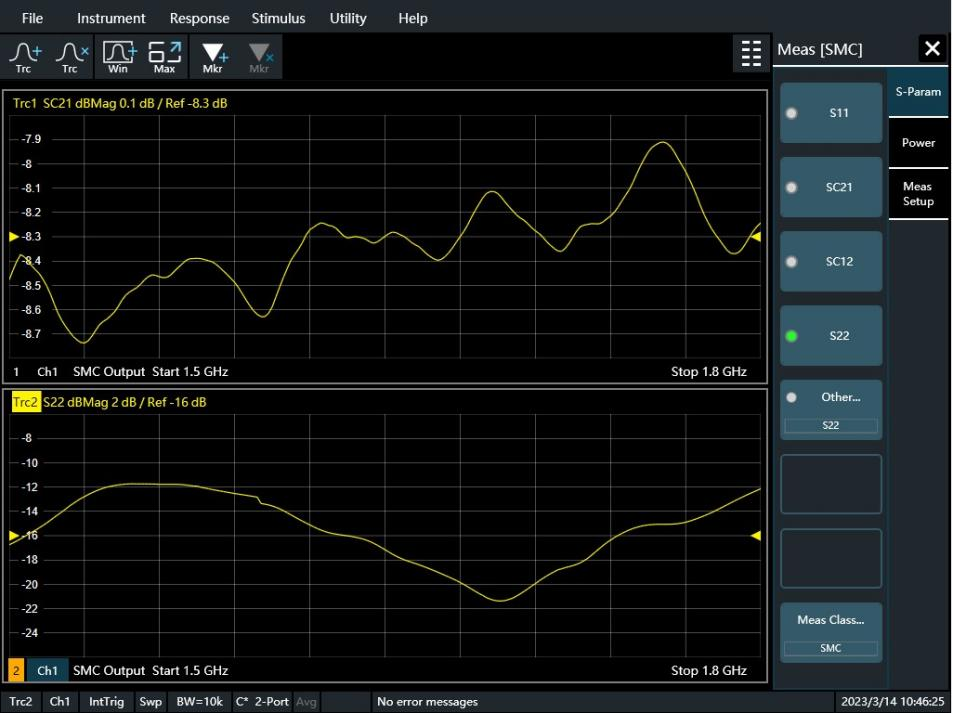Select the highlighted Trc2 trace label
The image size is (953, 713).
point(26,402)
